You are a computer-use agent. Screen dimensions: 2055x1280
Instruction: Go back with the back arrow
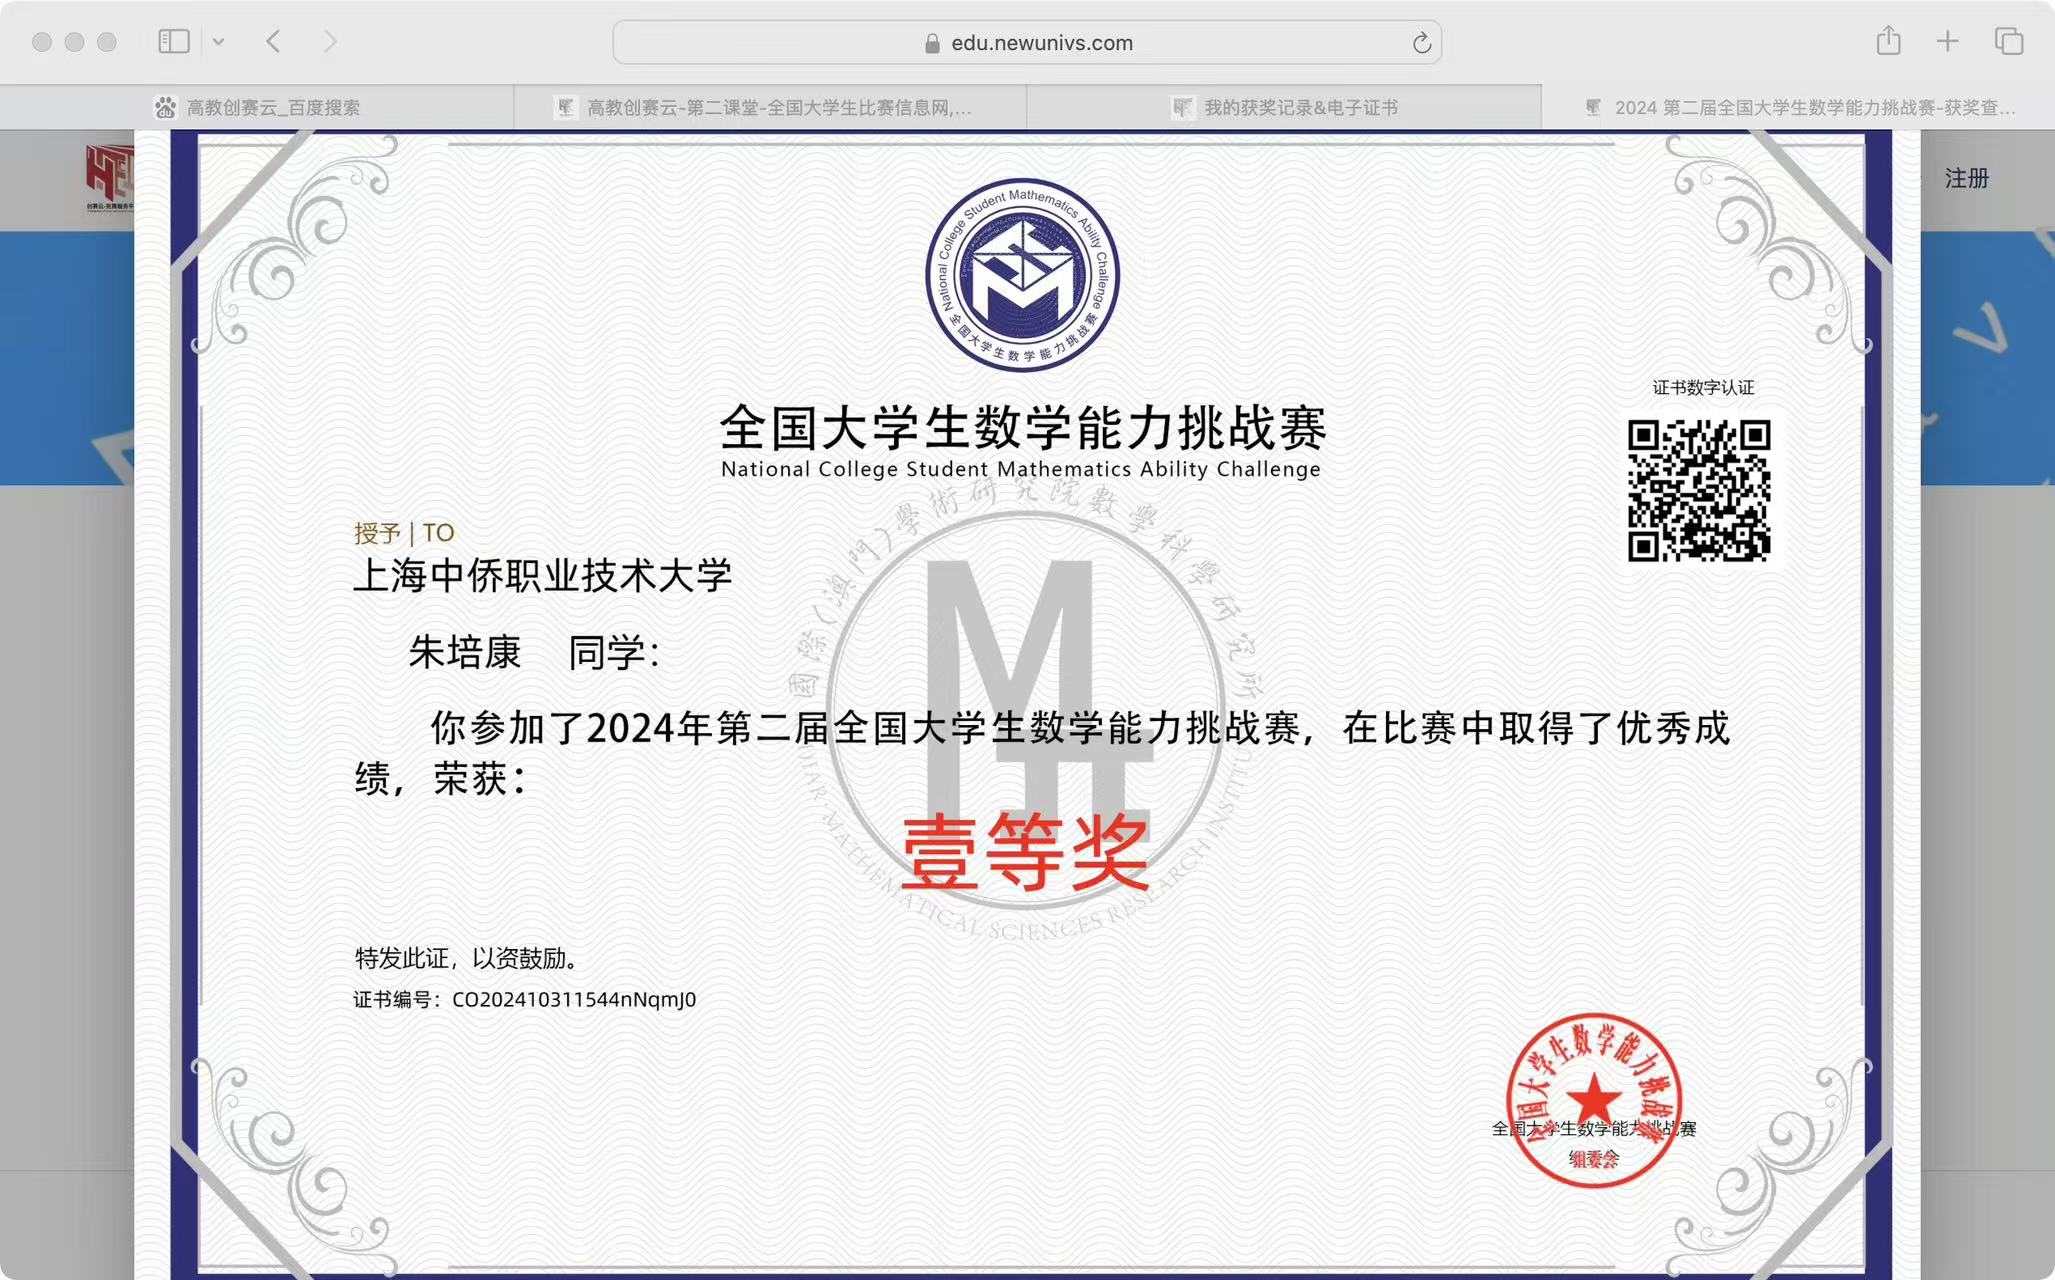pos(273,41)
